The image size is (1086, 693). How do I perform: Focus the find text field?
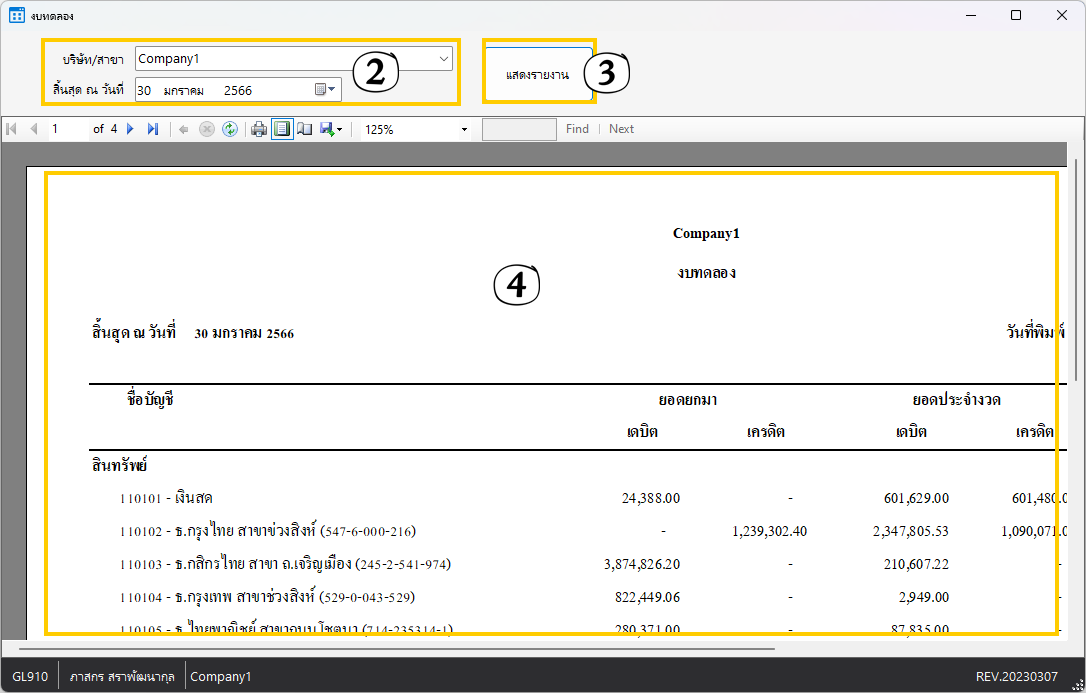pyautogui.click(x=519, y=129)
